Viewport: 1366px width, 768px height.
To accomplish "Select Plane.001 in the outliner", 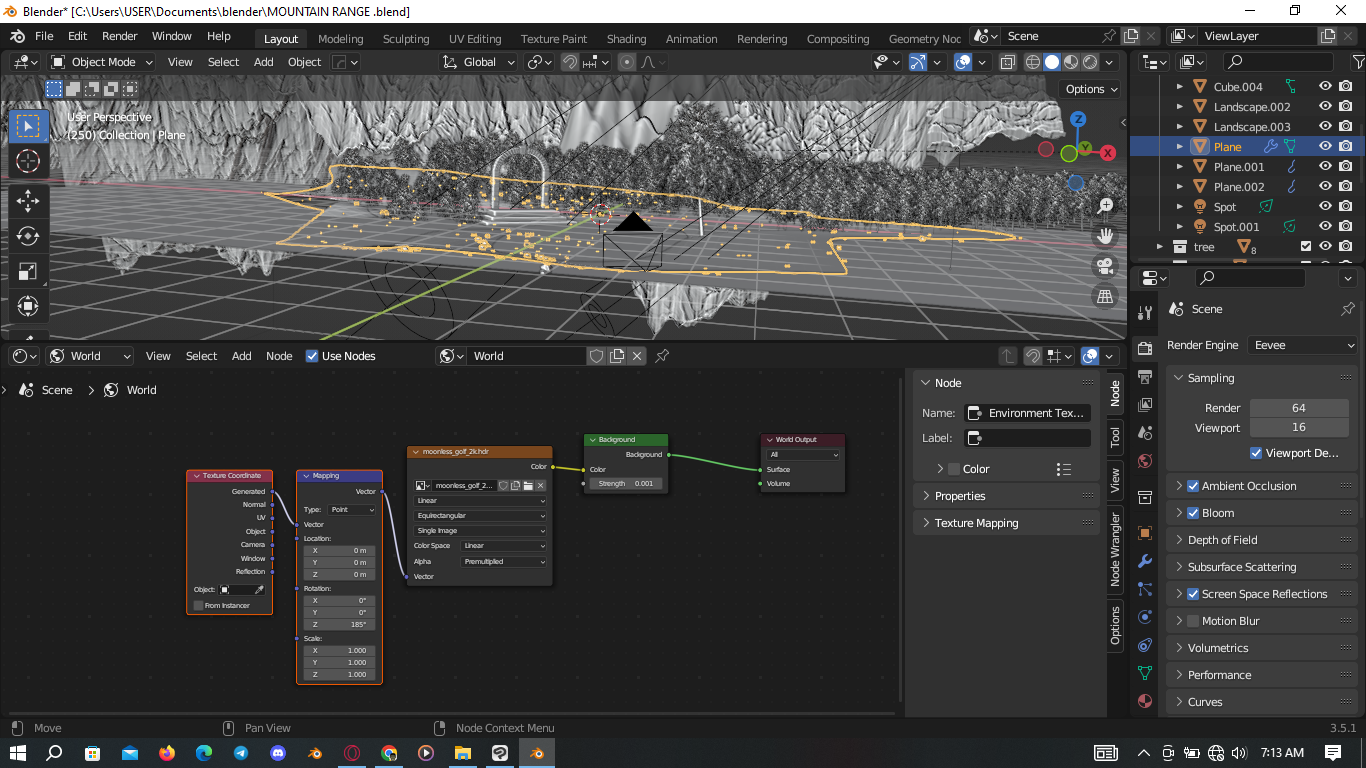I will point(1239,167).
